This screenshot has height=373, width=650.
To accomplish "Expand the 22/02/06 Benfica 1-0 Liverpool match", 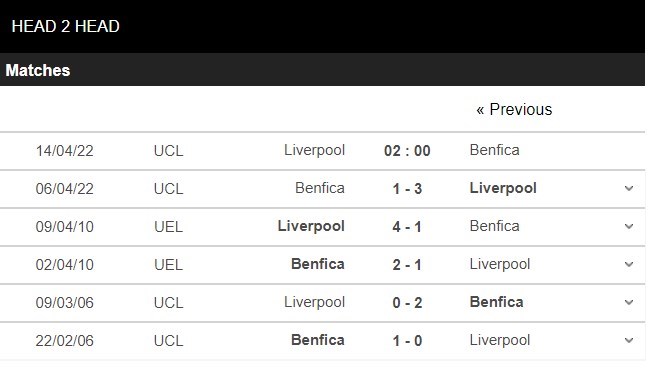I will coord(628,341).
